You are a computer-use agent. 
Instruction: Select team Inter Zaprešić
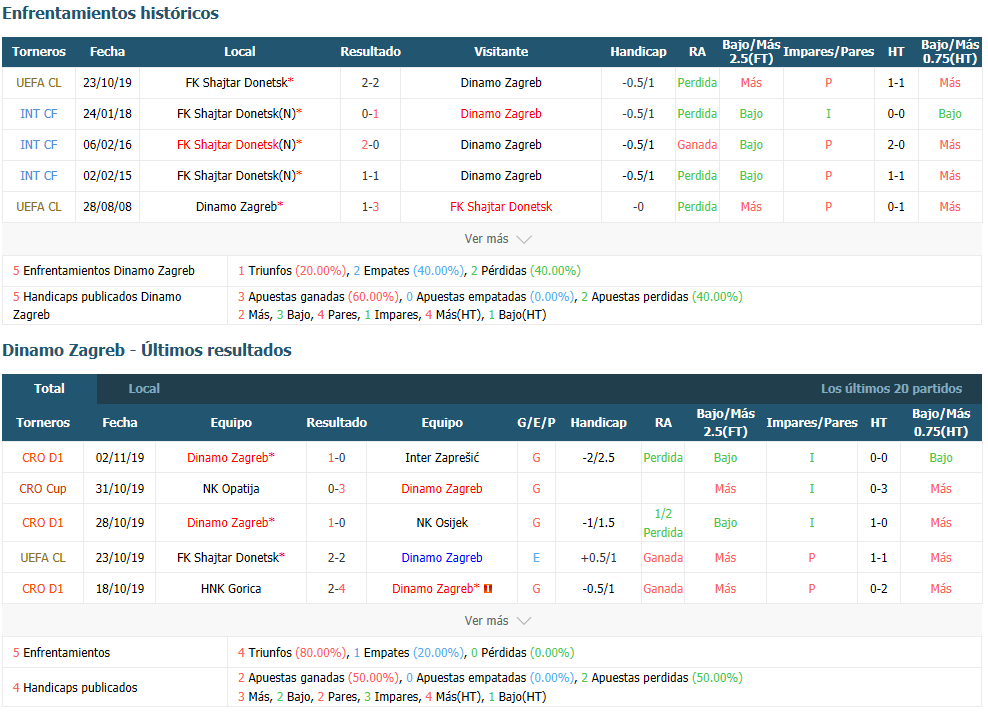[442, 457]
